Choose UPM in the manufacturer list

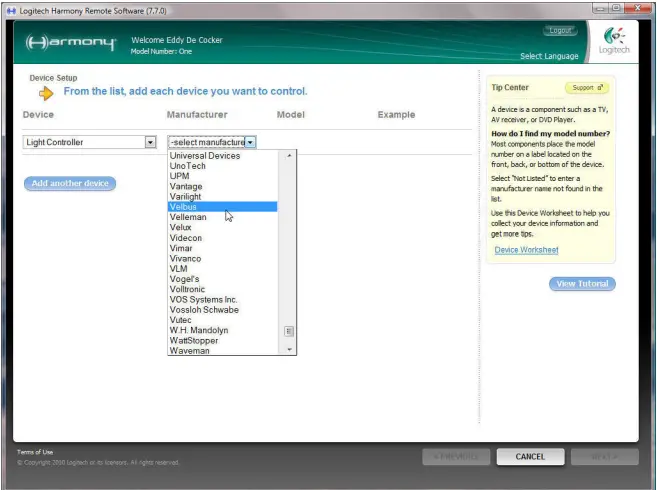point(222,176)
